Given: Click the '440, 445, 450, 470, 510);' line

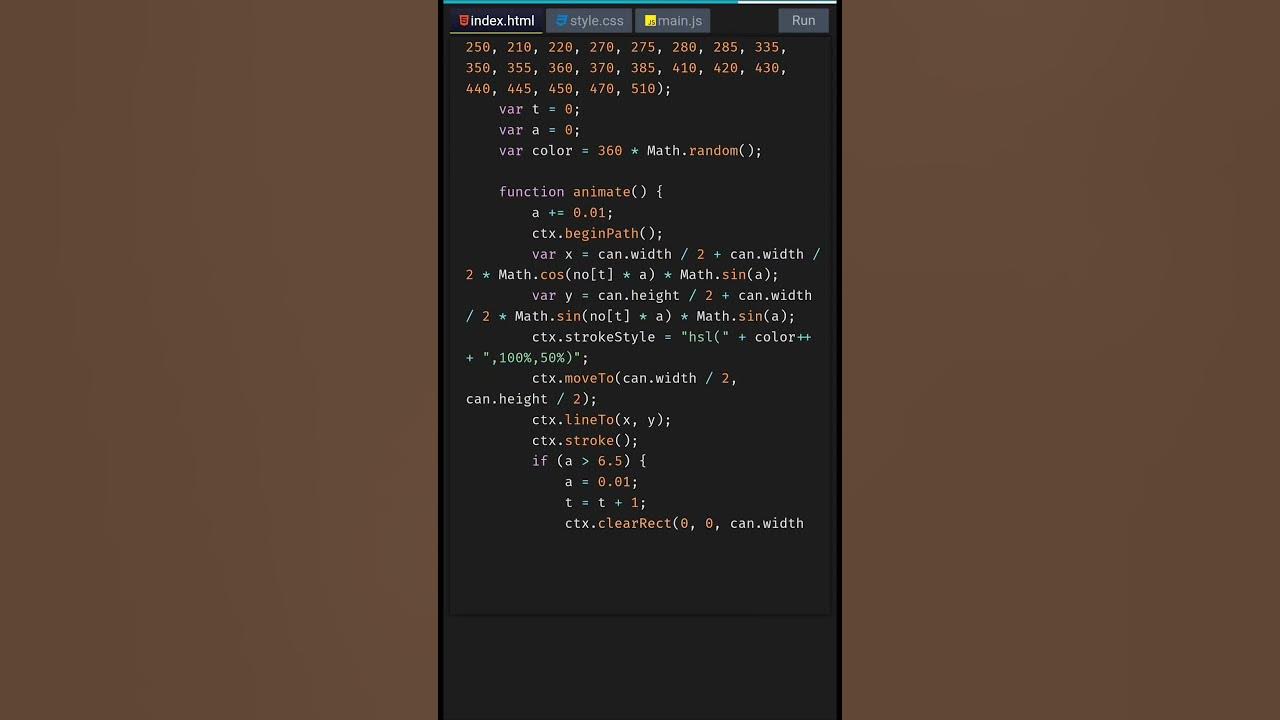Looking at the screenshot, I should pos(568,89).
